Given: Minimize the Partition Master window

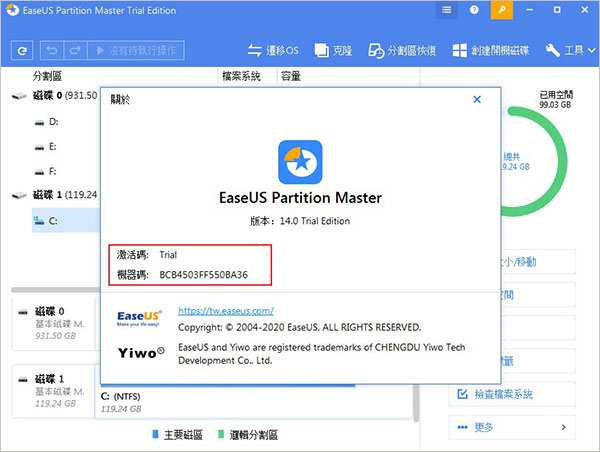Looking at the screenshot, I should pos(529,10).
